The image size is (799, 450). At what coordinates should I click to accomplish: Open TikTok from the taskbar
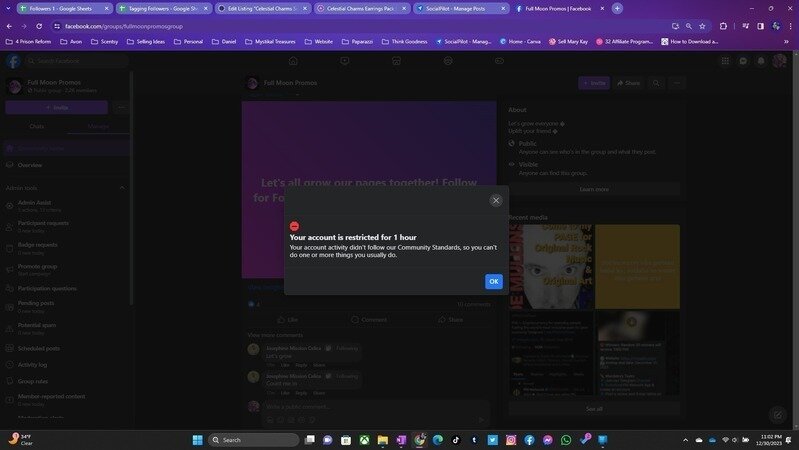pos(456,440)
